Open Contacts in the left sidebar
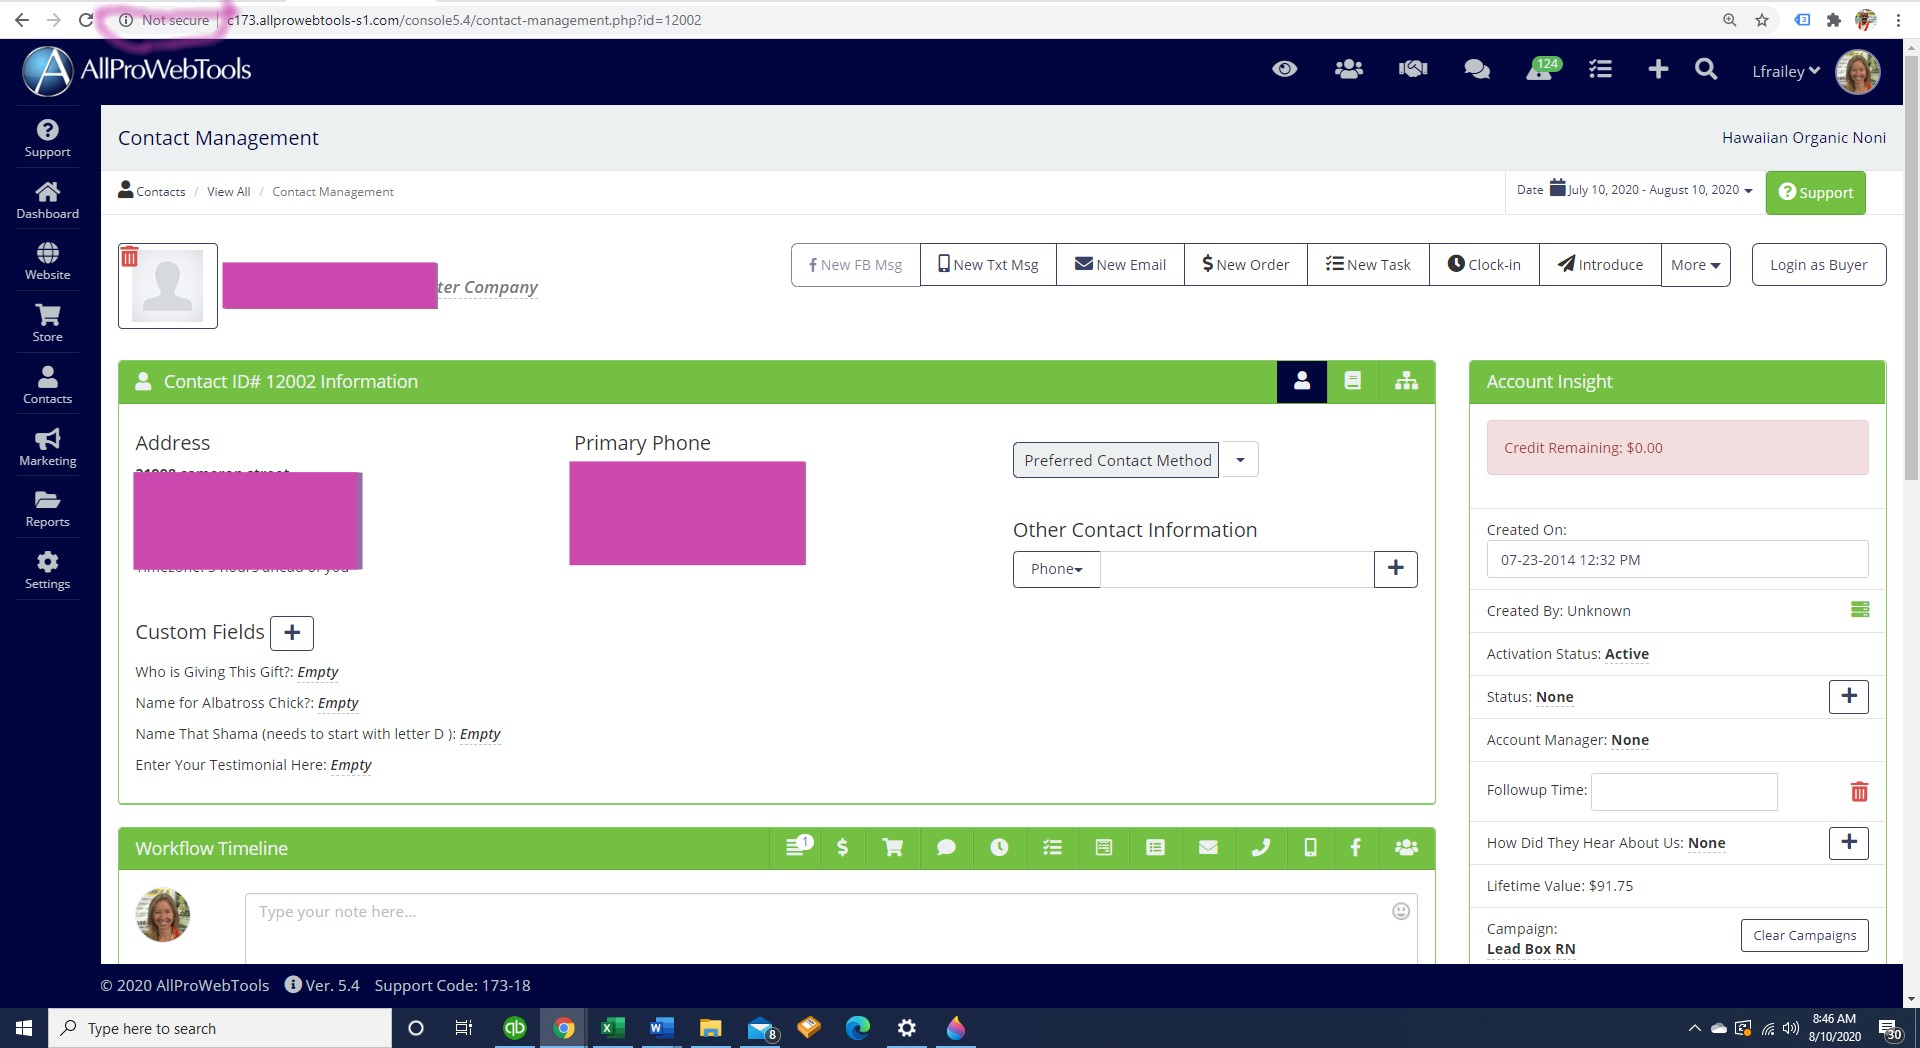This screenshot has width=1920, height=1048. click(x=47, y=385)
